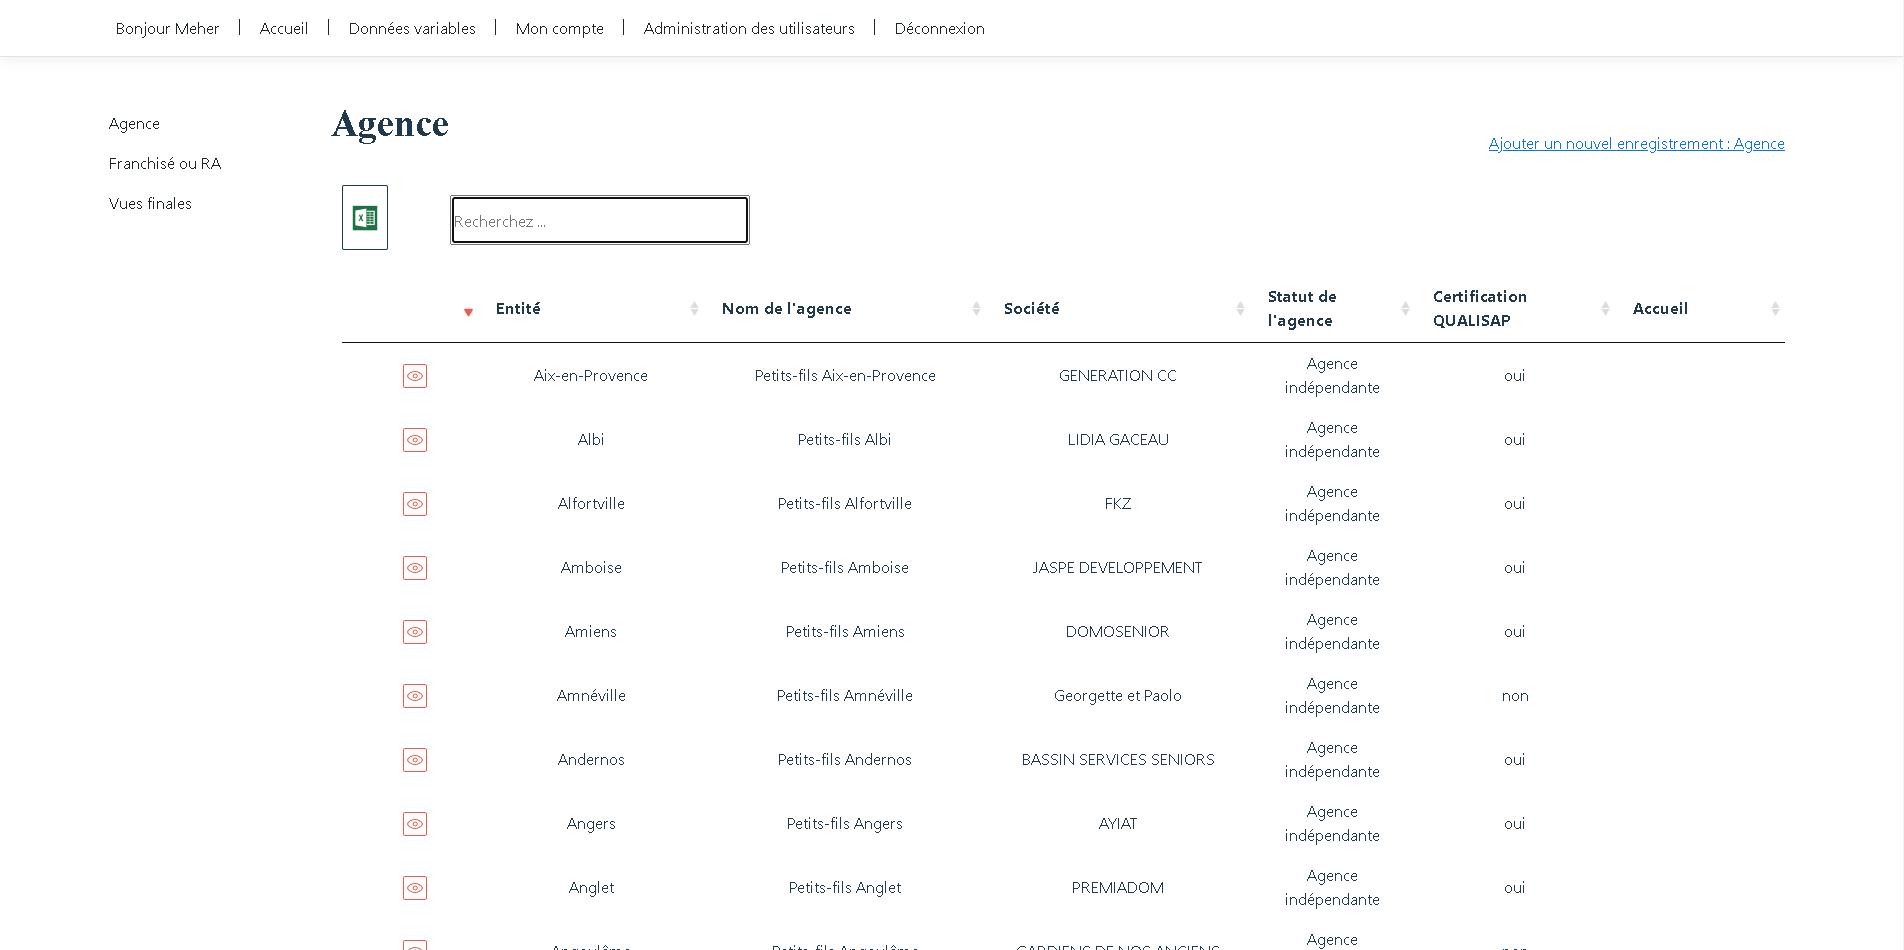This screenshot has height=950, width=1904.
Task: Click the eye icon for Anglet
Action: pyautogui.click(x=415, y=888)
